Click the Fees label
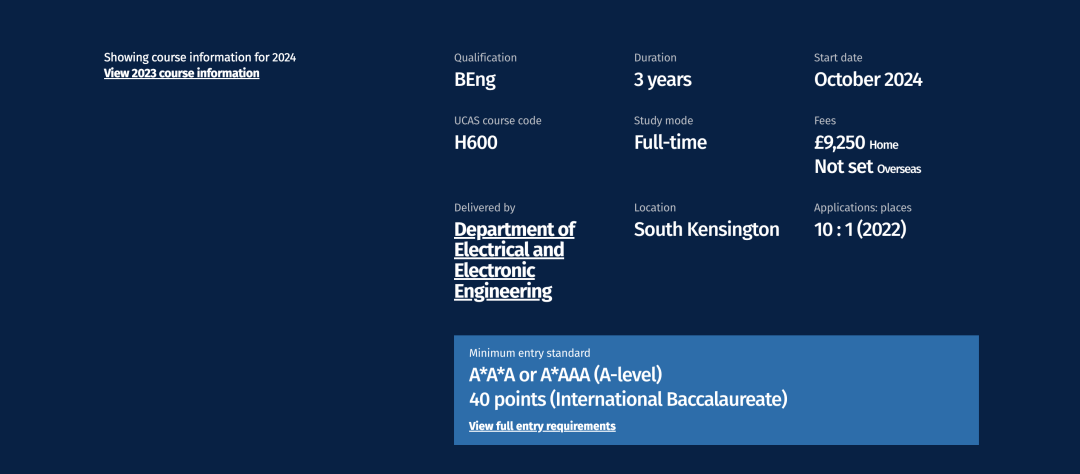 coord(825,121)
